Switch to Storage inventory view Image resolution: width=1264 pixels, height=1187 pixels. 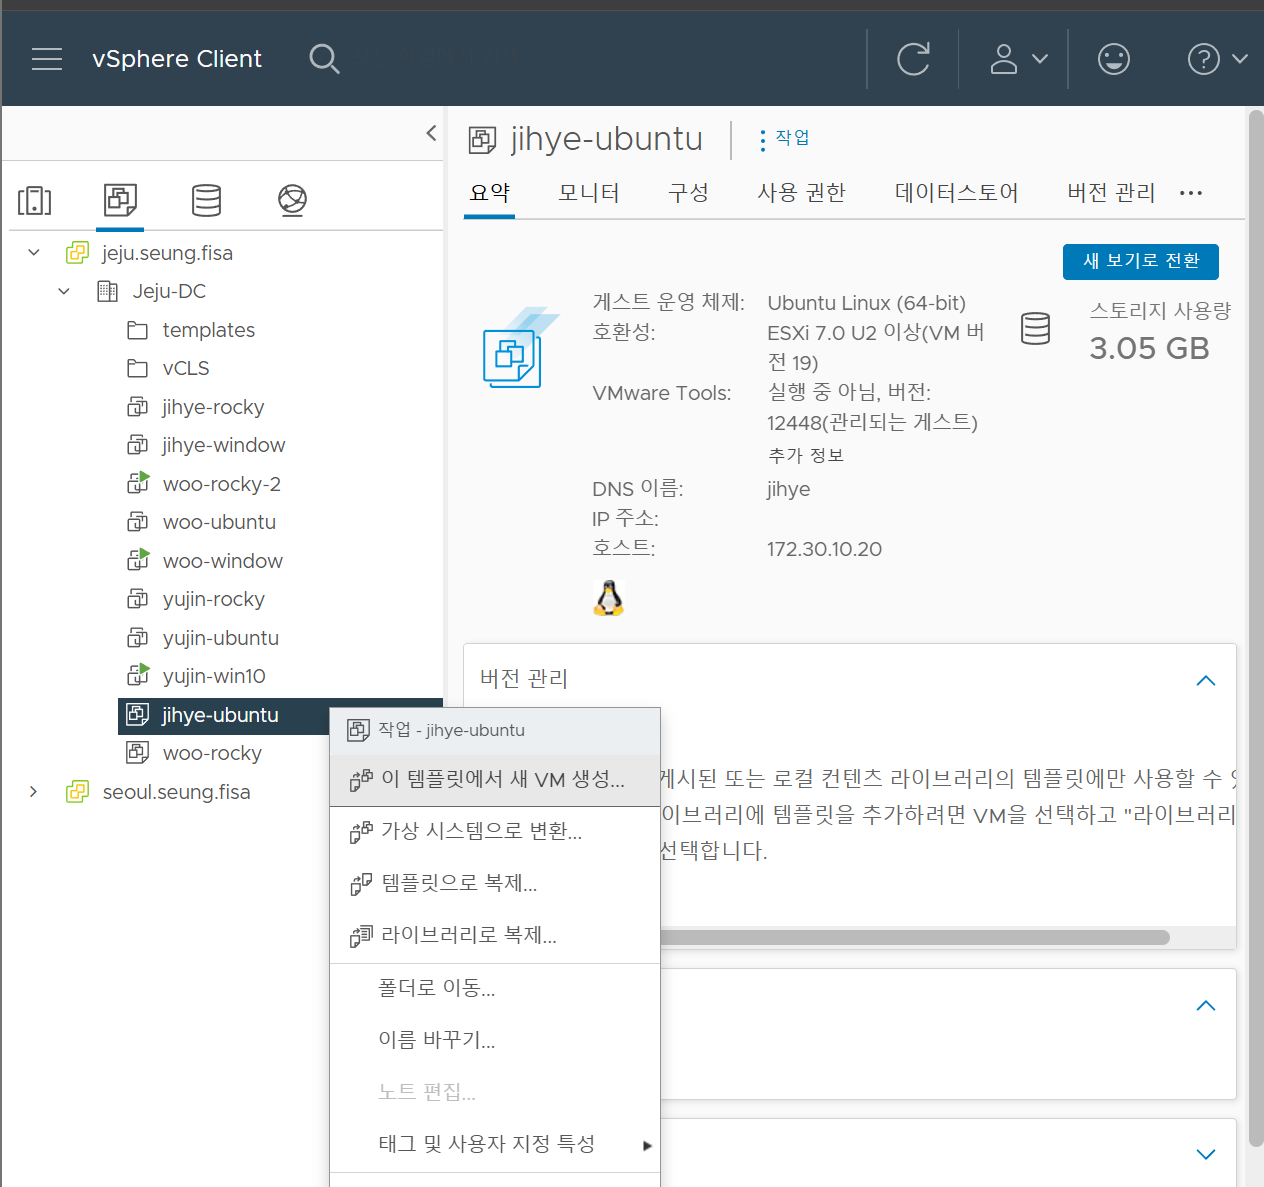pyautogui.click(x=206, y=201)
